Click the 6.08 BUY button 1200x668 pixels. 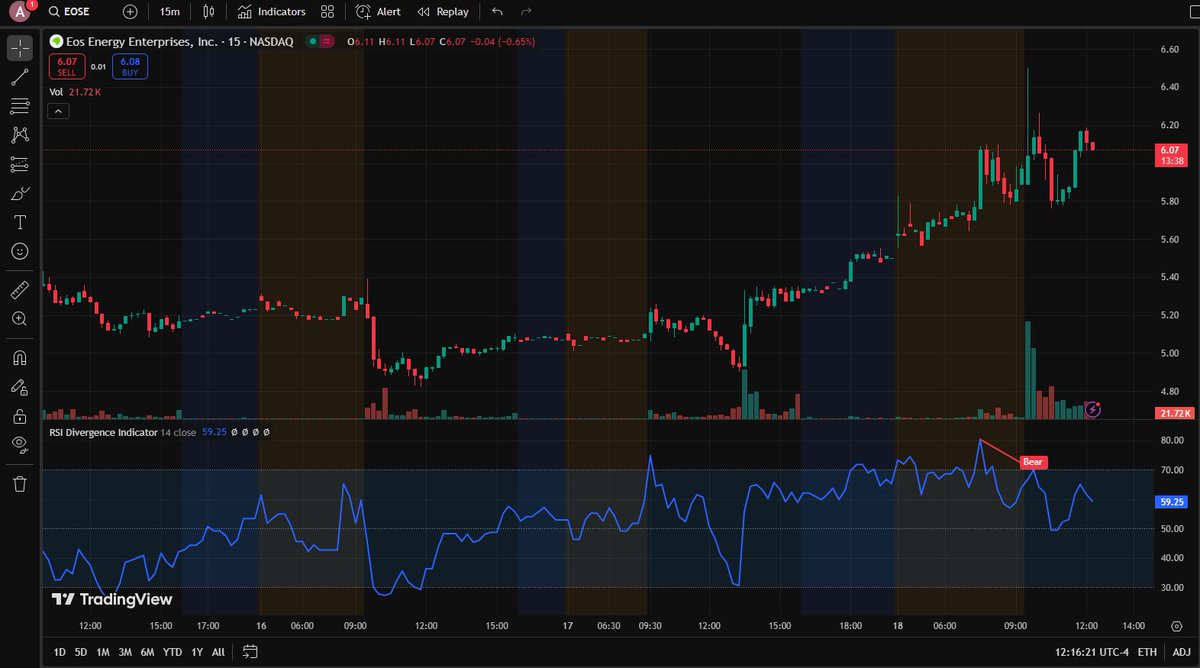(x=130, y=67)
